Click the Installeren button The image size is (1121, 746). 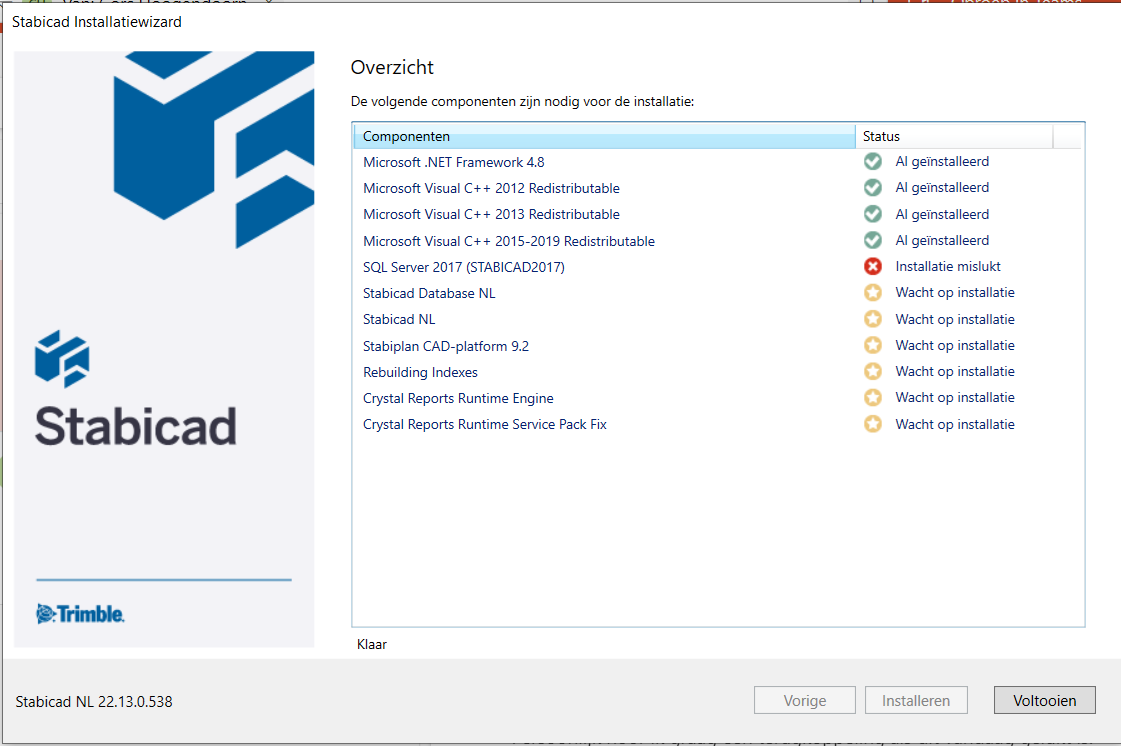(x=916, y=700)
